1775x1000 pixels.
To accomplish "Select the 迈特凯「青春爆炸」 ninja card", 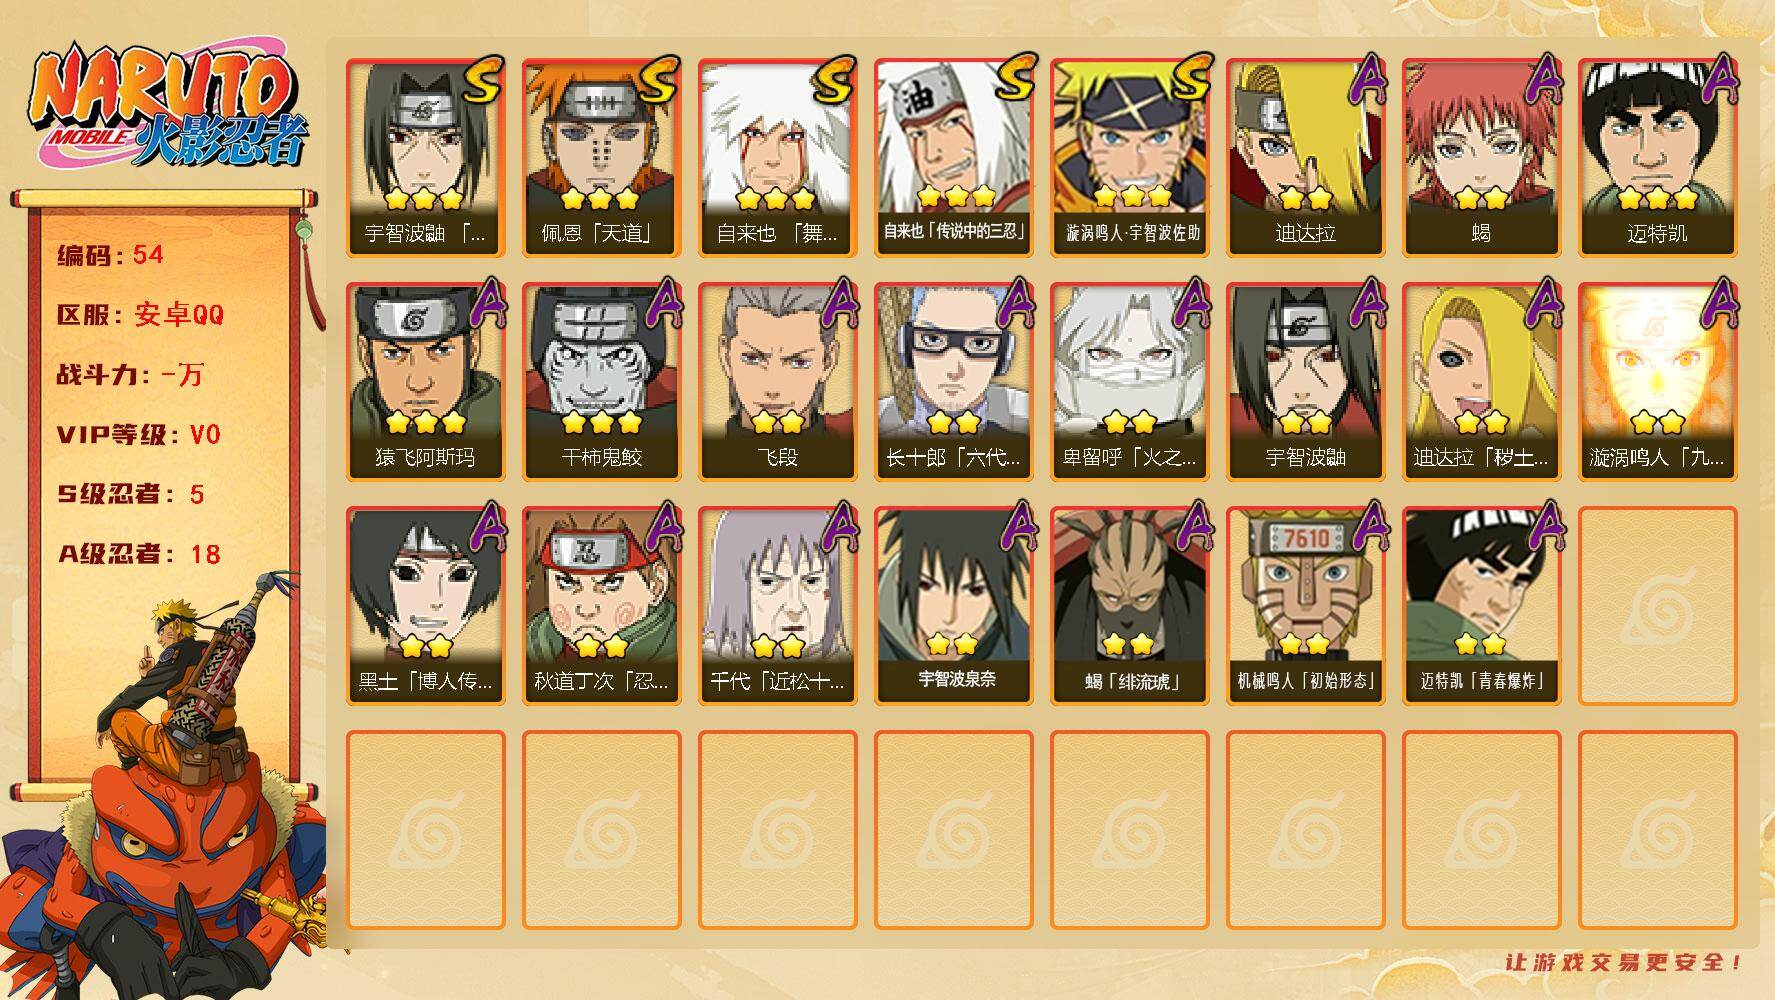I will coord(1481,606).
